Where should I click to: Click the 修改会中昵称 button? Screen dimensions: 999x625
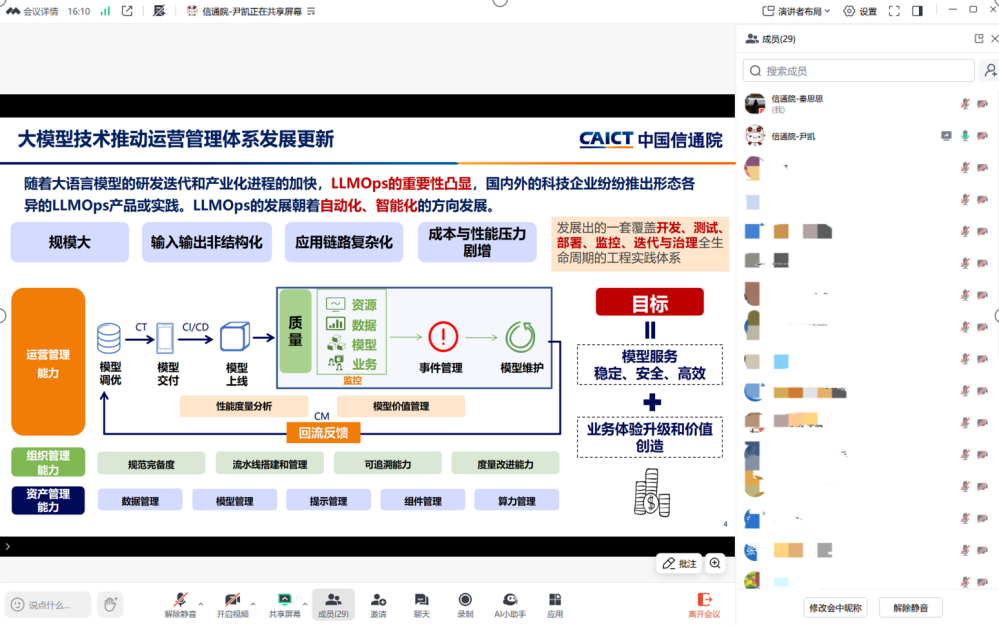click(836, 608)
